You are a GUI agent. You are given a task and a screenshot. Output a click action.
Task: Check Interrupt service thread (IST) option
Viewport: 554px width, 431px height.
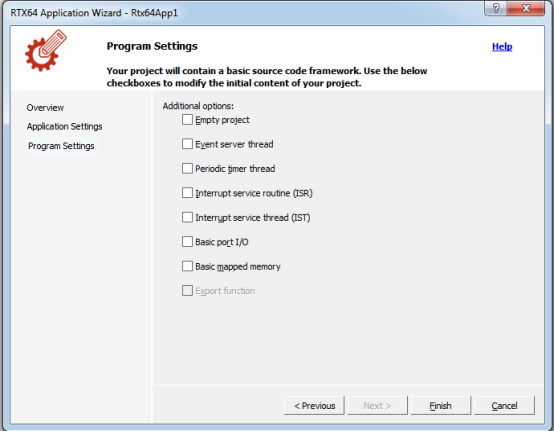[x=187, y=217]
